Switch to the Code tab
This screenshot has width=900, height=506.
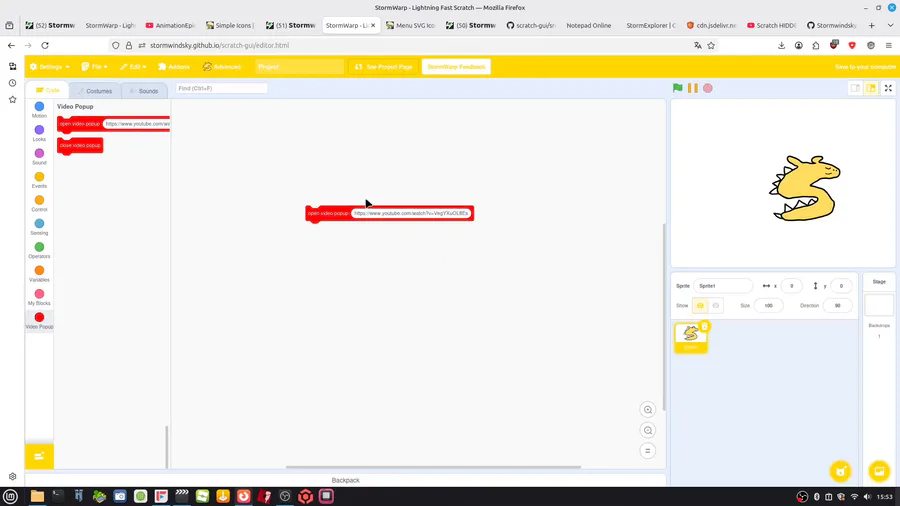point(47,90)
